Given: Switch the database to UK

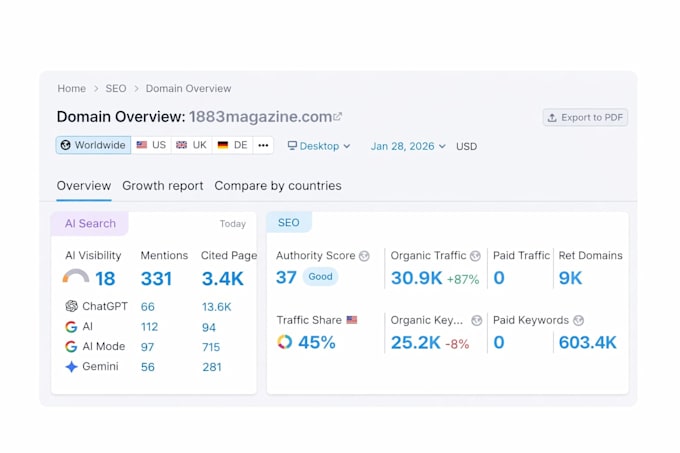Looking at the screenshot, I should 192,145.
